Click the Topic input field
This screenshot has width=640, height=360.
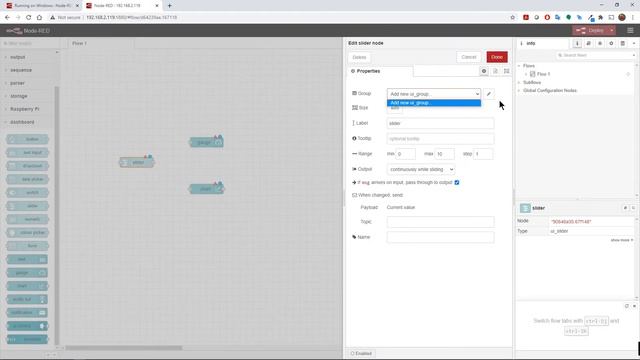tap(440, 222)
